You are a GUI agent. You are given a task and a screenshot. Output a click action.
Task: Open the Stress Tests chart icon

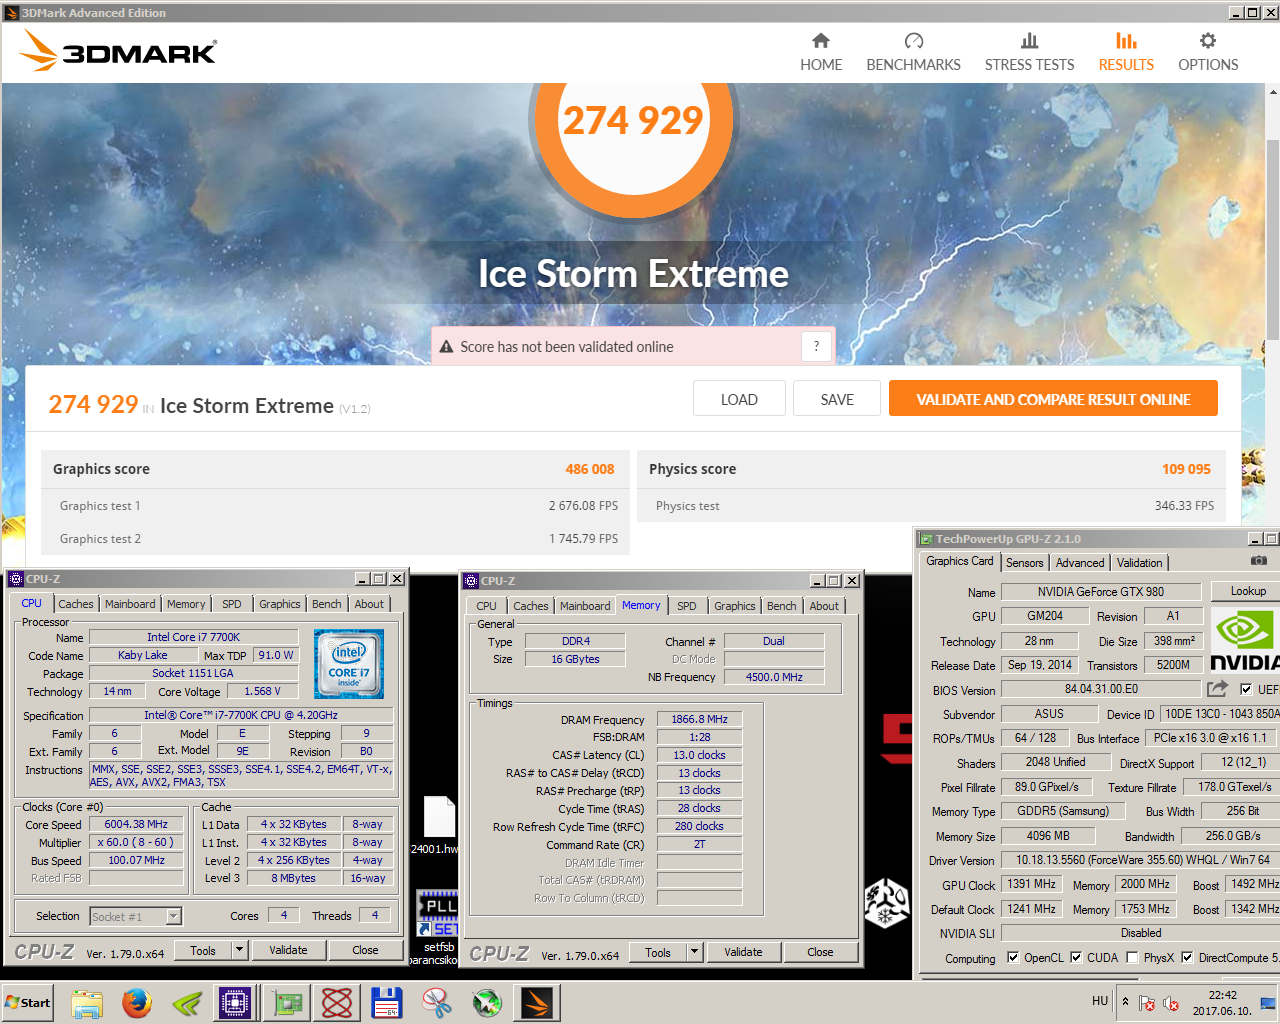coord(1029,41)
